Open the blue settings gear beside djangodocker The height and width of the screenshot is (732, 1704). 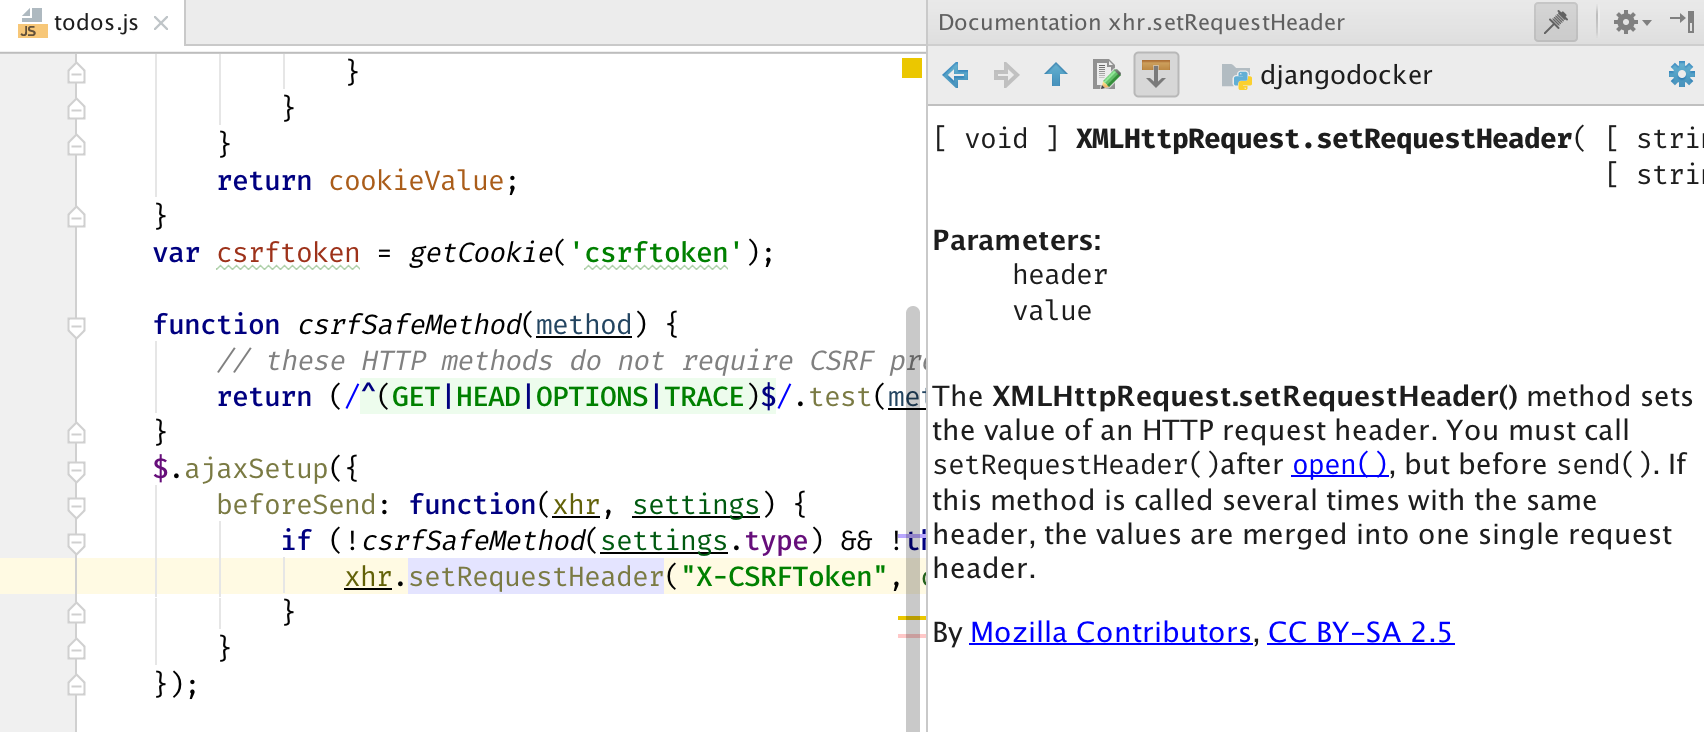[x=1682, y=74]
